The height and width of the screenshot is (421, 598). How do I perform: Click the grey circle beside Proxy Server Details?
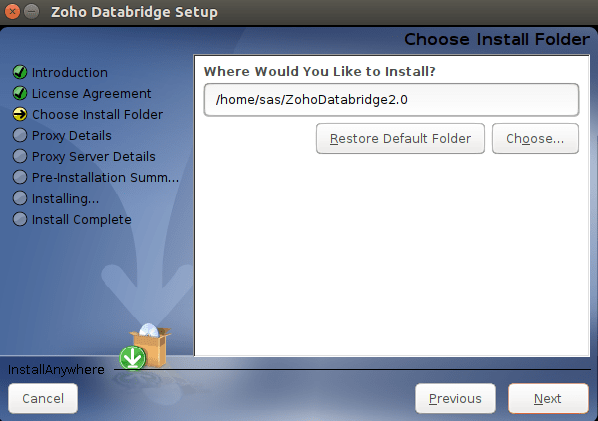(20, 156)
